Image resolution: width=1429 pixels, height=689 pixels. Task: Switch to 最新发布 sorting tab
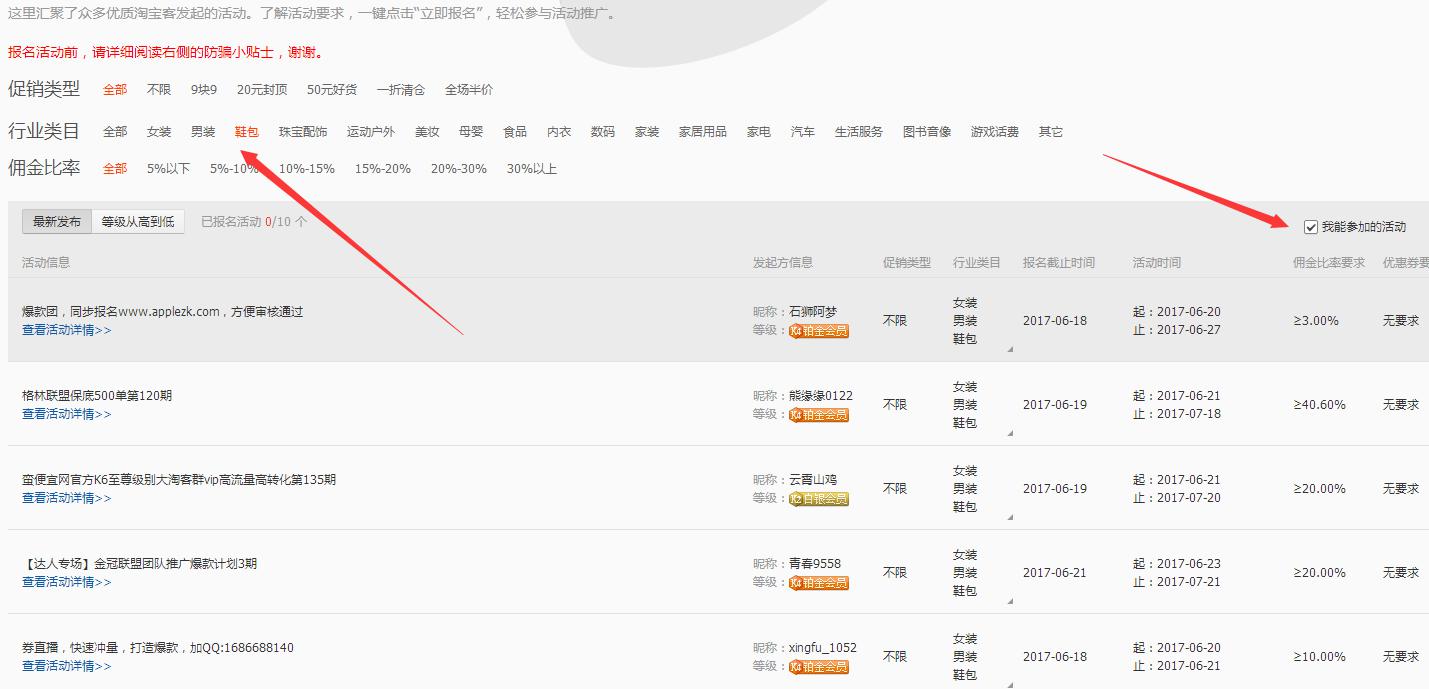[57, 222]
